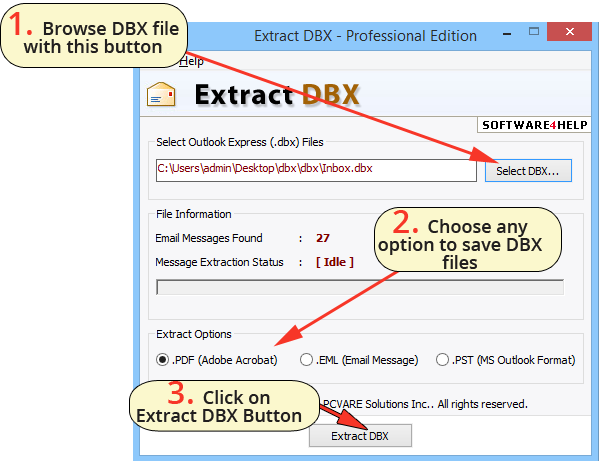Image resolution: width=599 pixels, height=461 pixels.
Task: Click the Email Messages Found count 27
Action: (323, 238)
